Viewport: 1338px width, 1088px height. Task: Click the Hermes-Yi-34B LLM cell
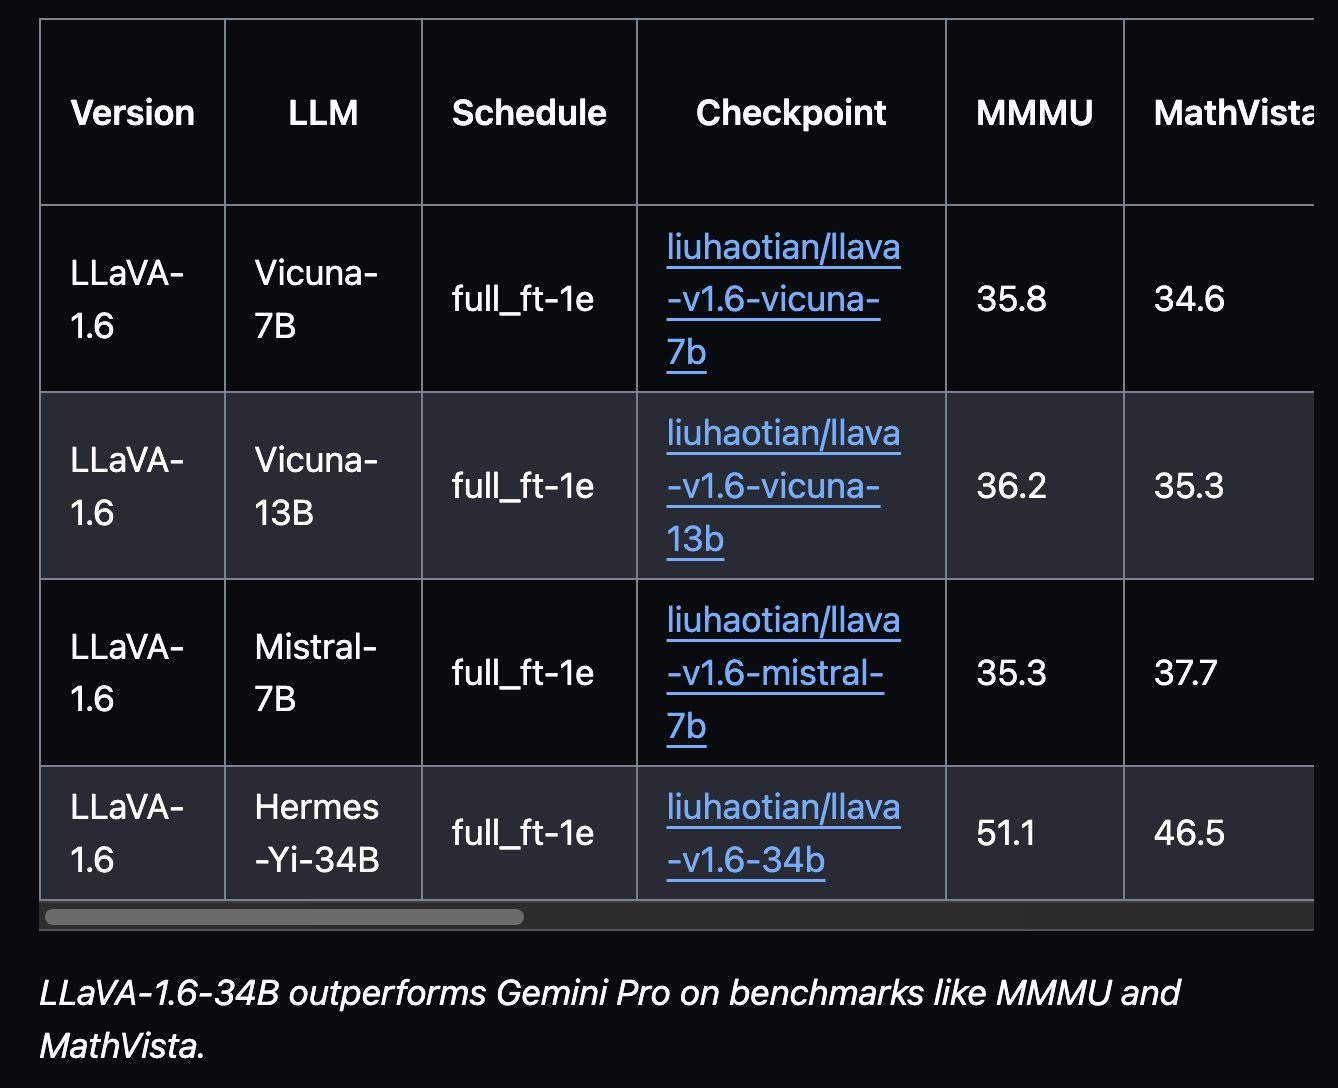coord(317,834)
